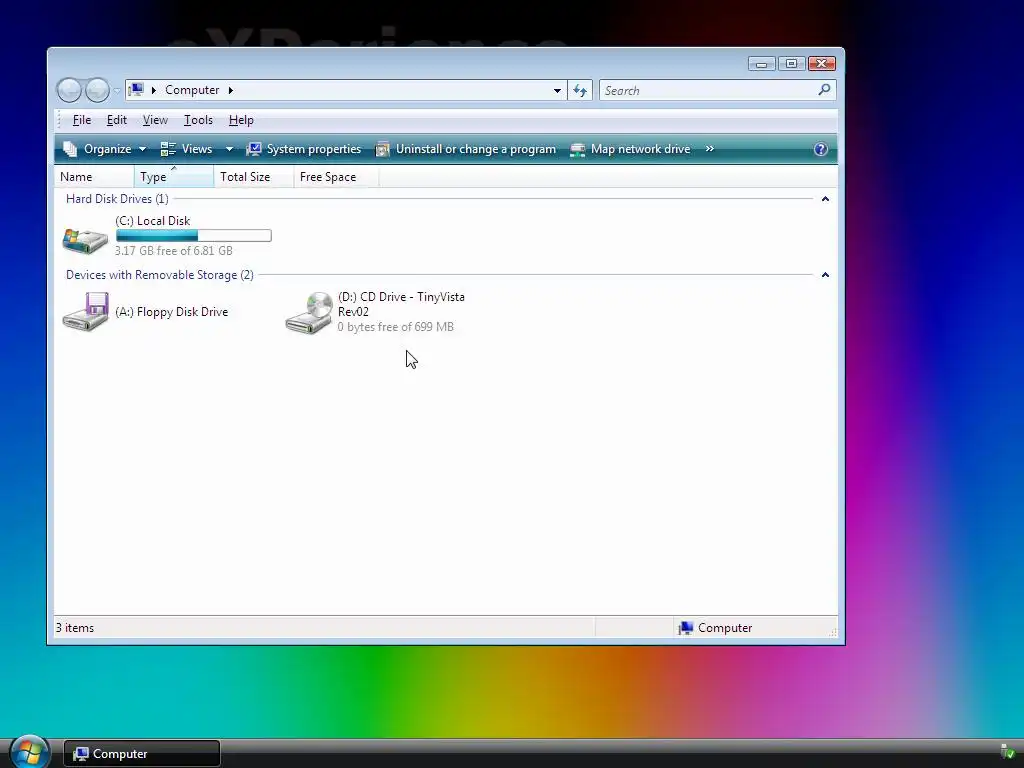Select the CD Drive icon
The image size is (1024, 768).
pos(309,313)
